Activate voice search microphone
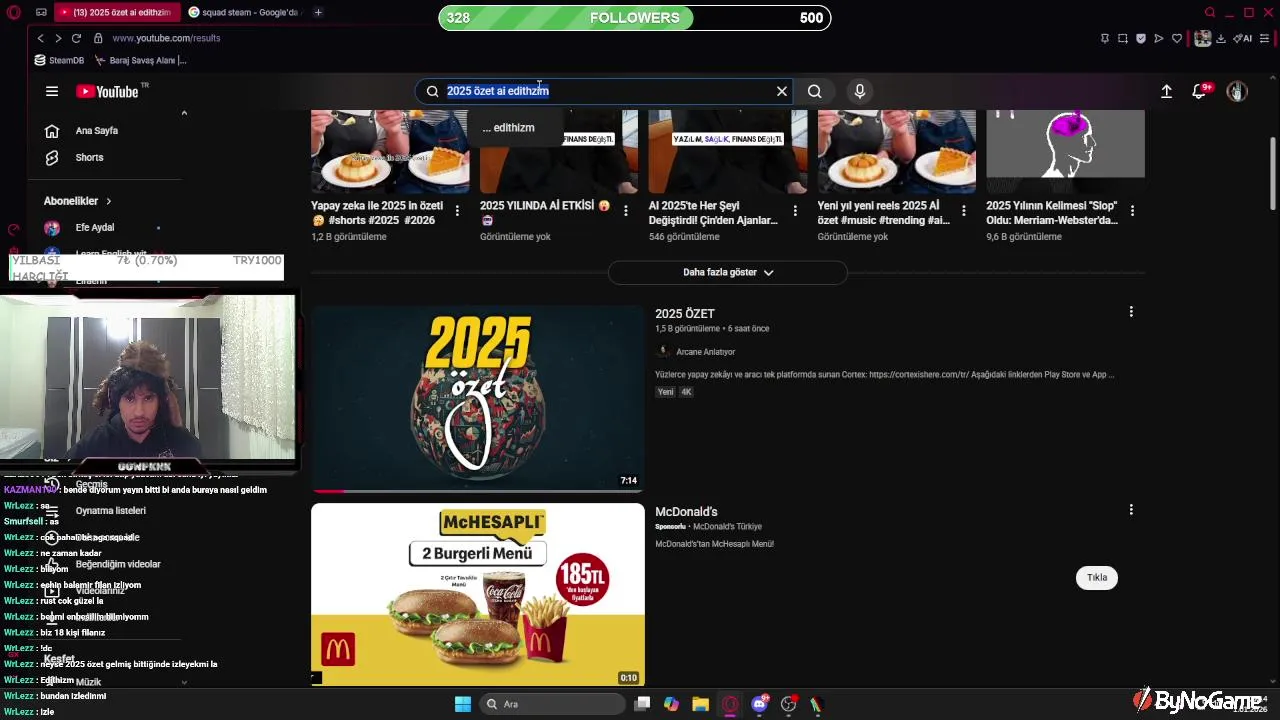 click(859, 91)
